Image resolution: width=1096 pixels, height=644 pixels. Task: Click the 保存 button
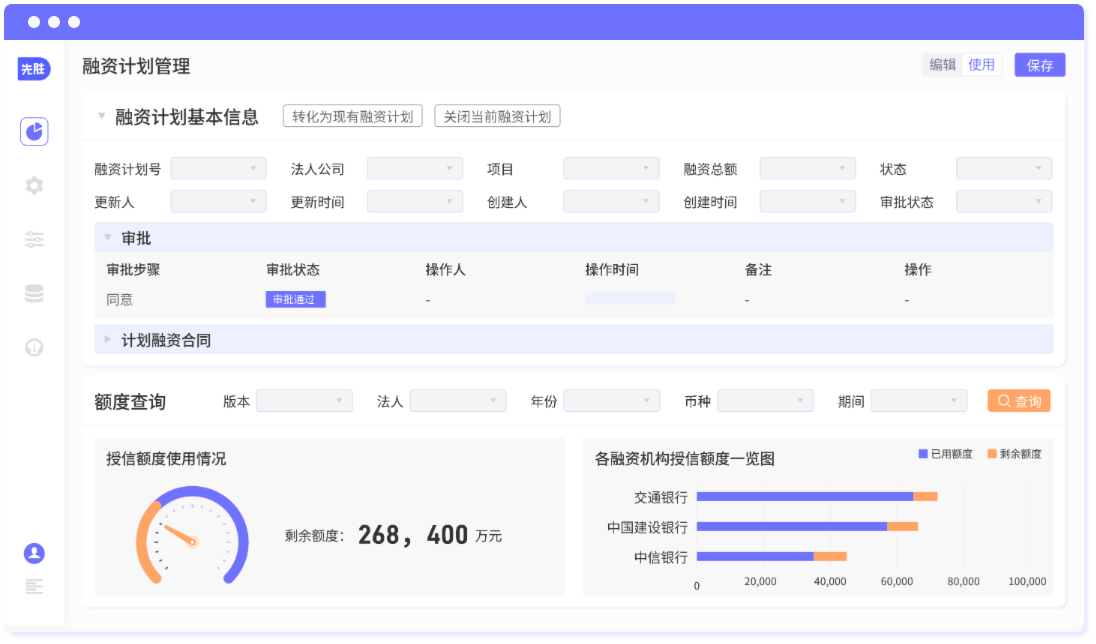pos(1039,65)
